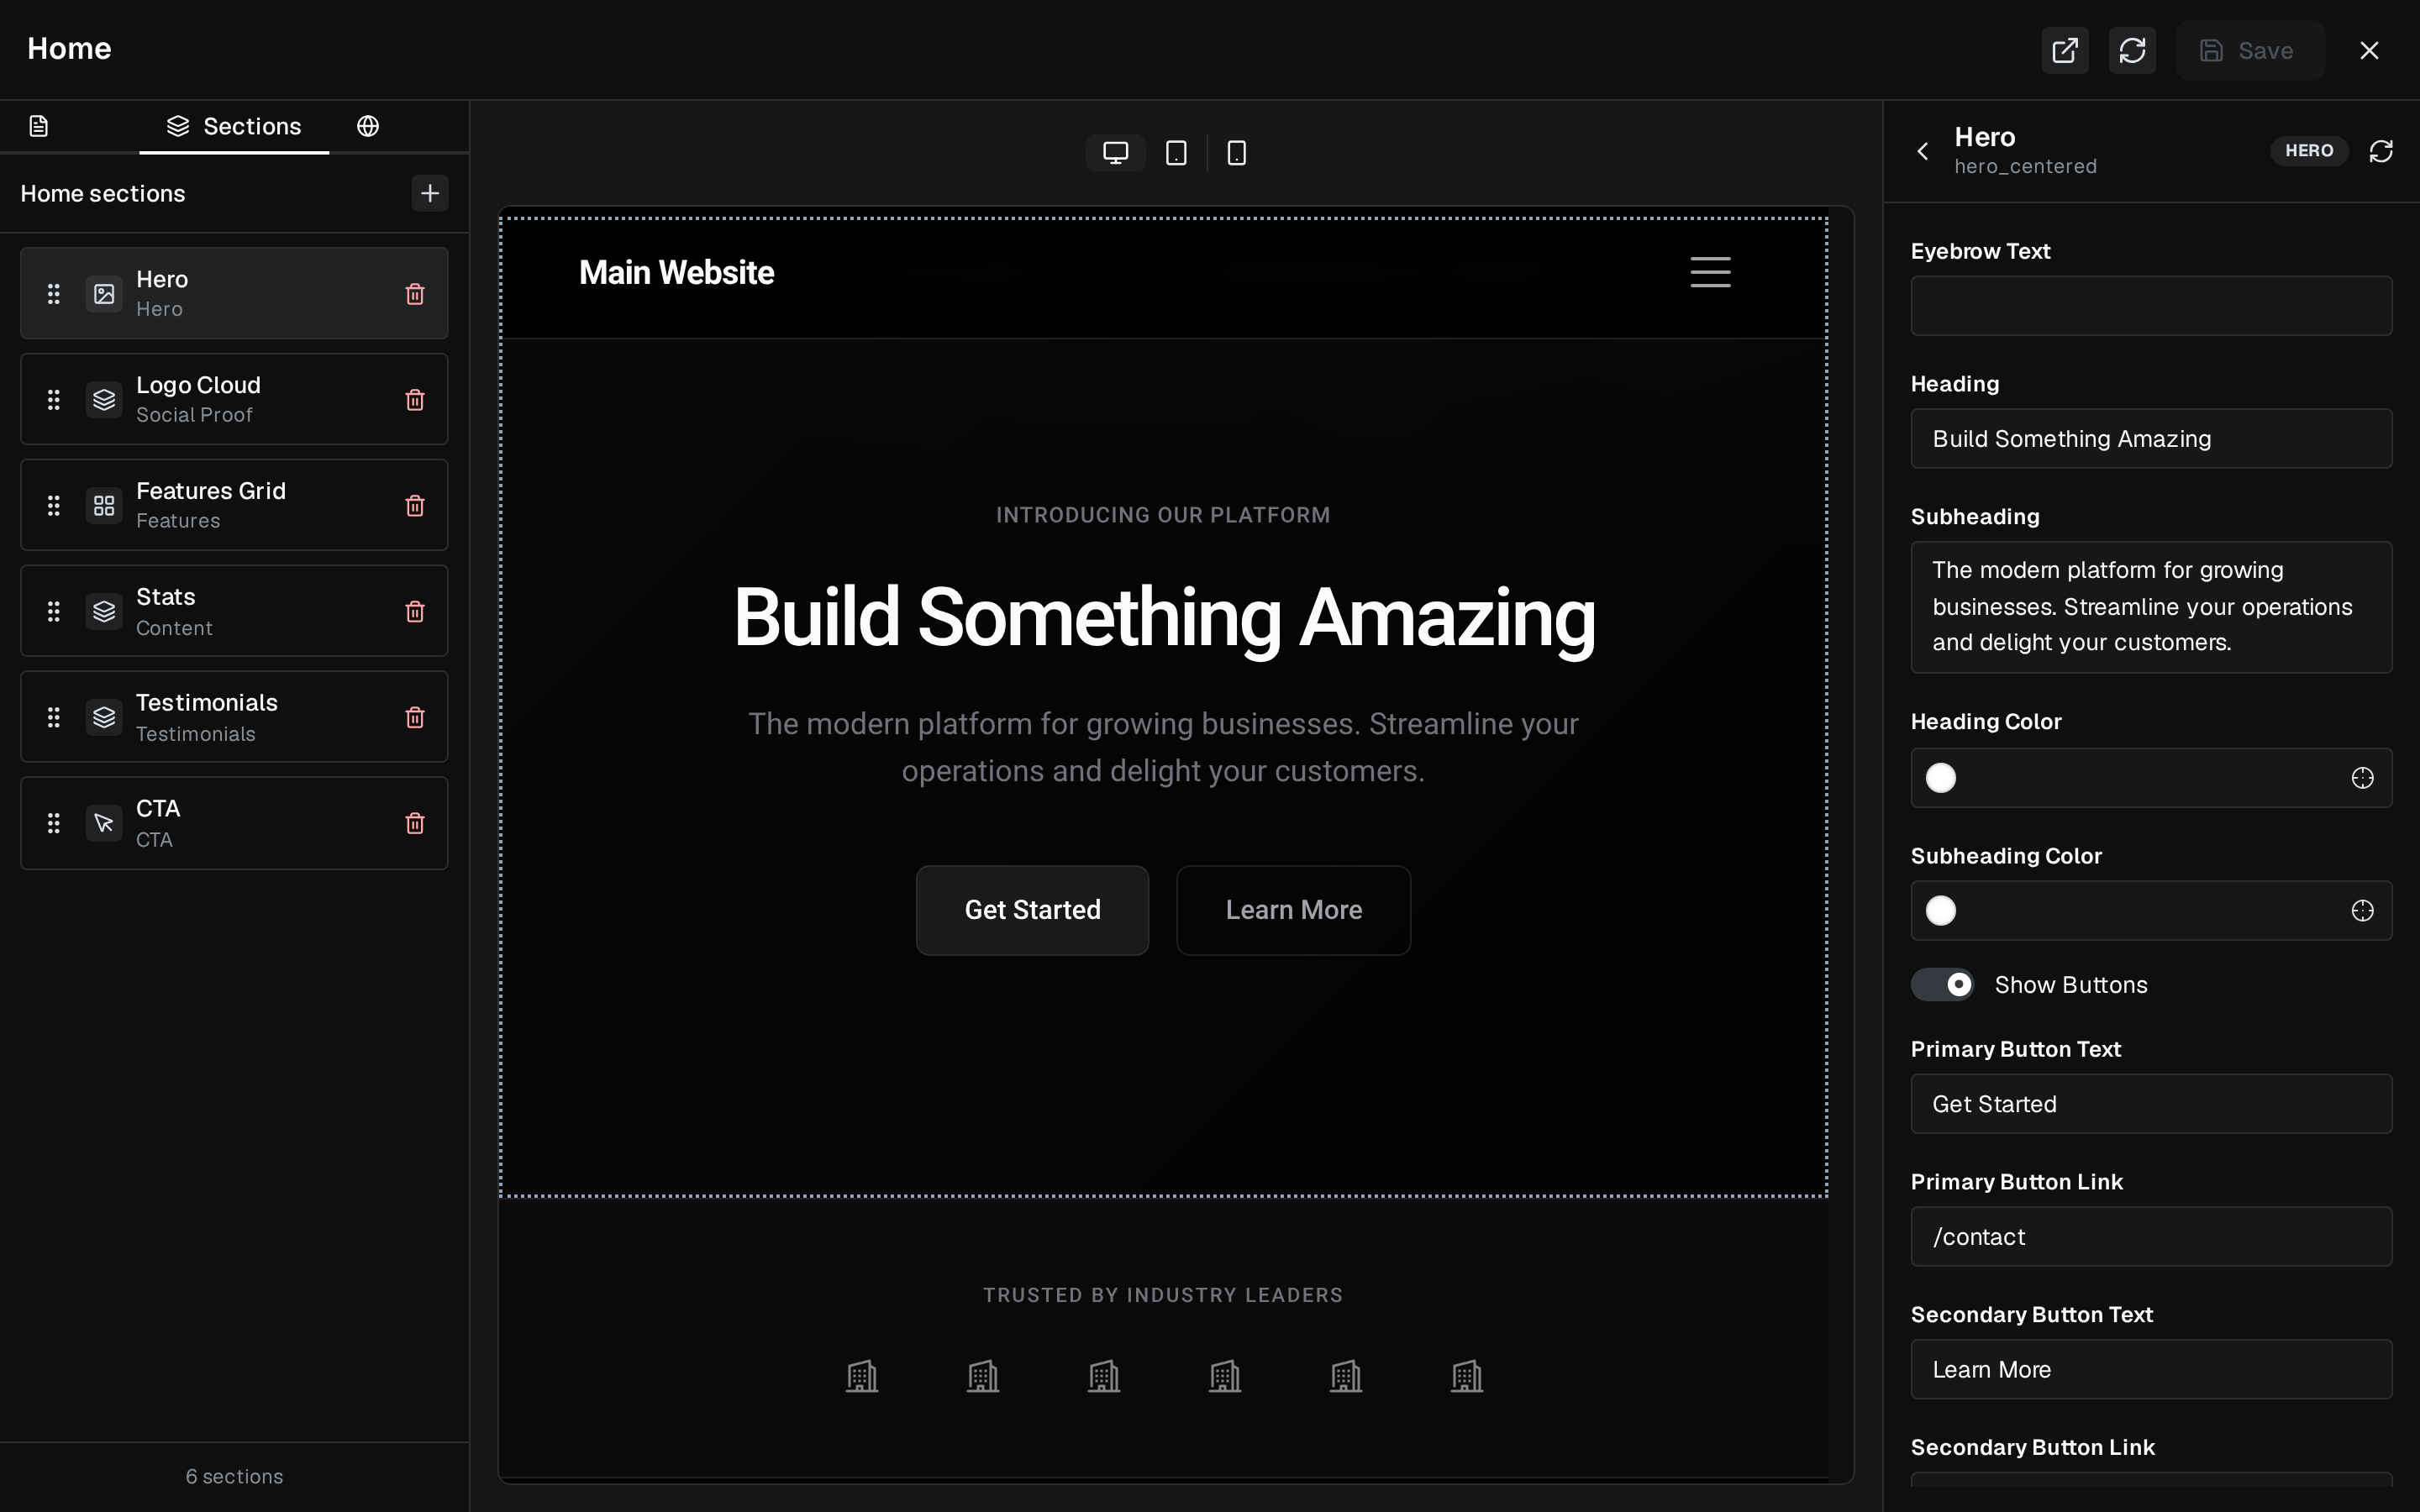
Task: Delete the Logo Cloud section
Action: (x=415, y=400)
